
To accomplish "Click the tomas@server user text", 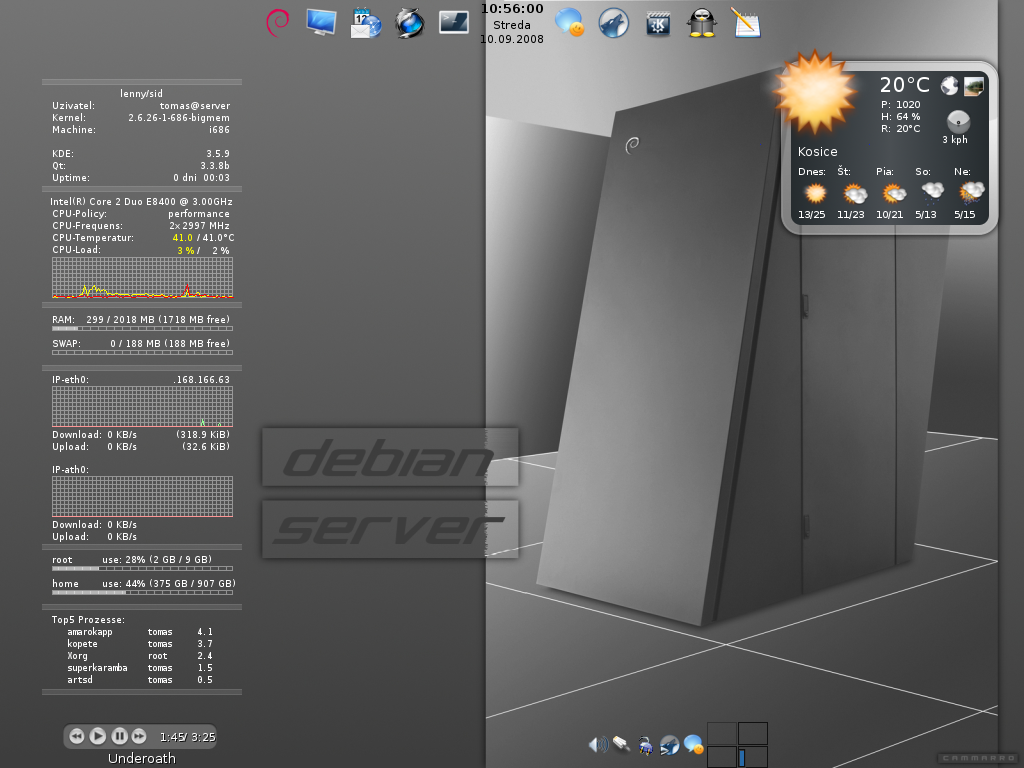I will click(195, 106).
